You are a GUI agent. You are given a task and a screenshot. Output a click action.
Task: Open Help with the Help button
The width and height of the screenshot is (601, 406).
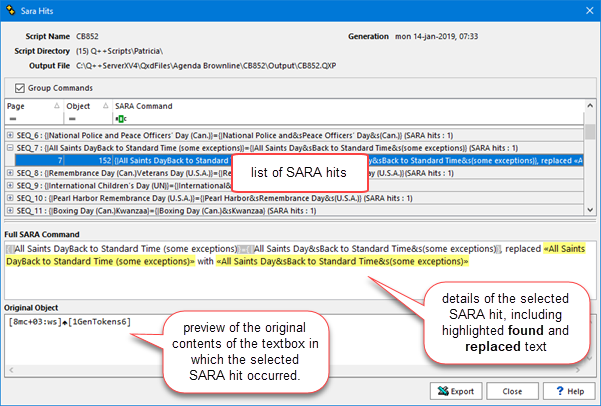coord(569,391)
